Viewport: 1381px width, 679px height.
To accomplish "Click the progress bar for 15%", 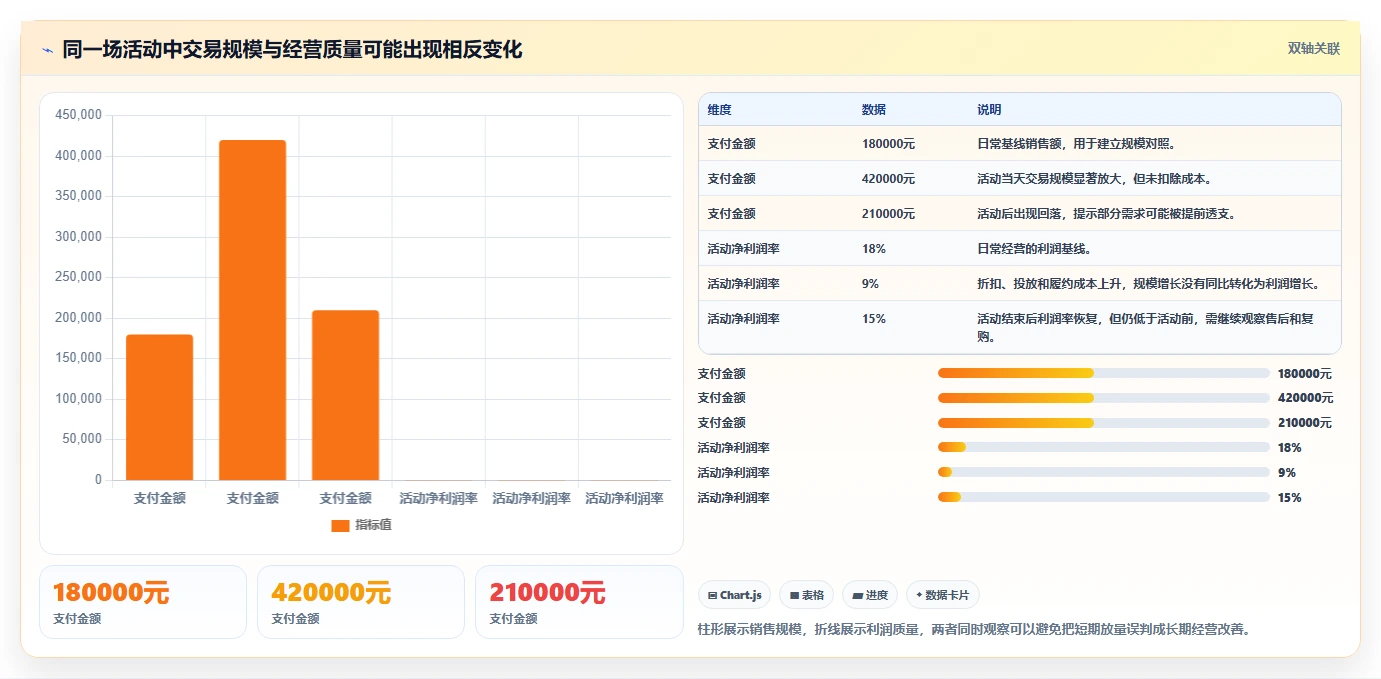I will (1103, 498).
